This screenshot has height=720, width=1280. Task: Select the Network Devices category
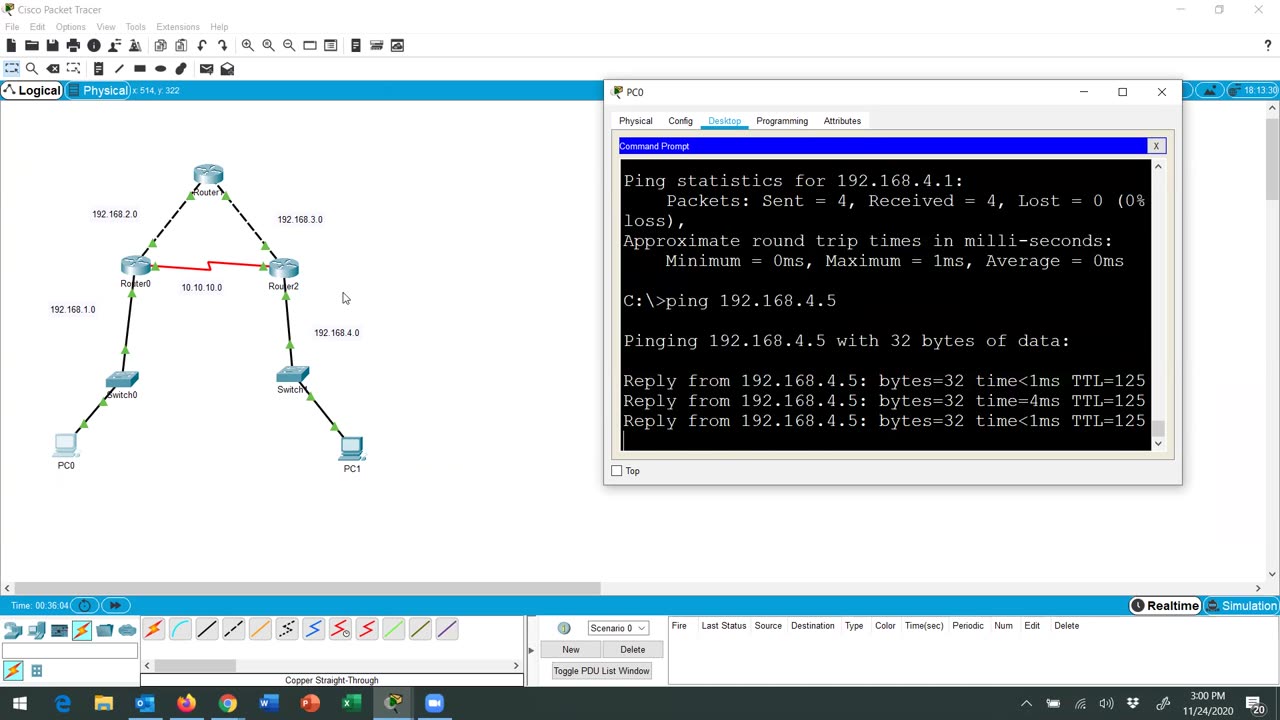pyautogui.click(x=13, y=630)
